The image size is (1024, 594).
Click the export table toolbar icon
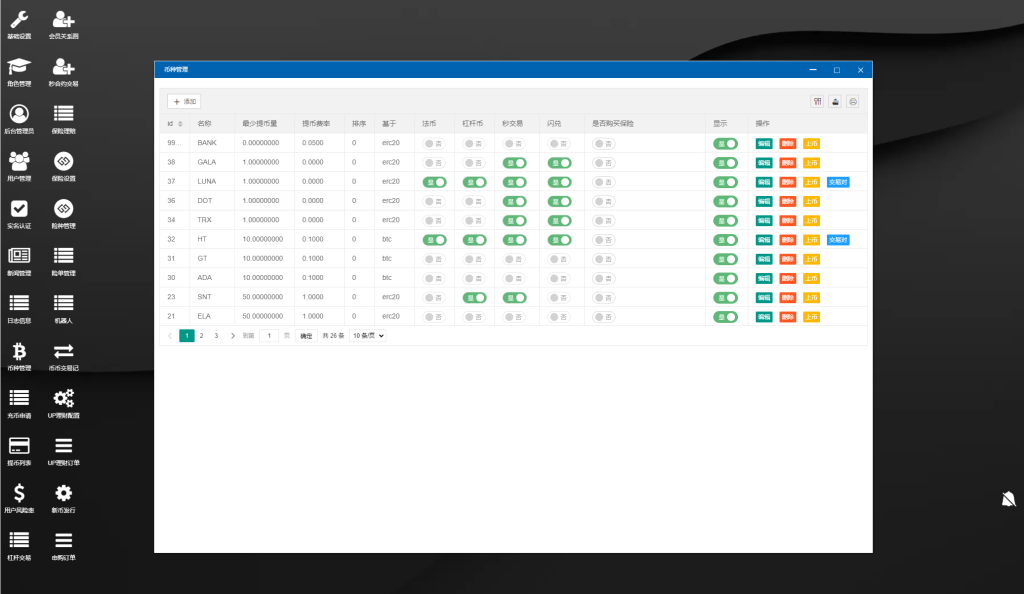[x=835, y=101]
